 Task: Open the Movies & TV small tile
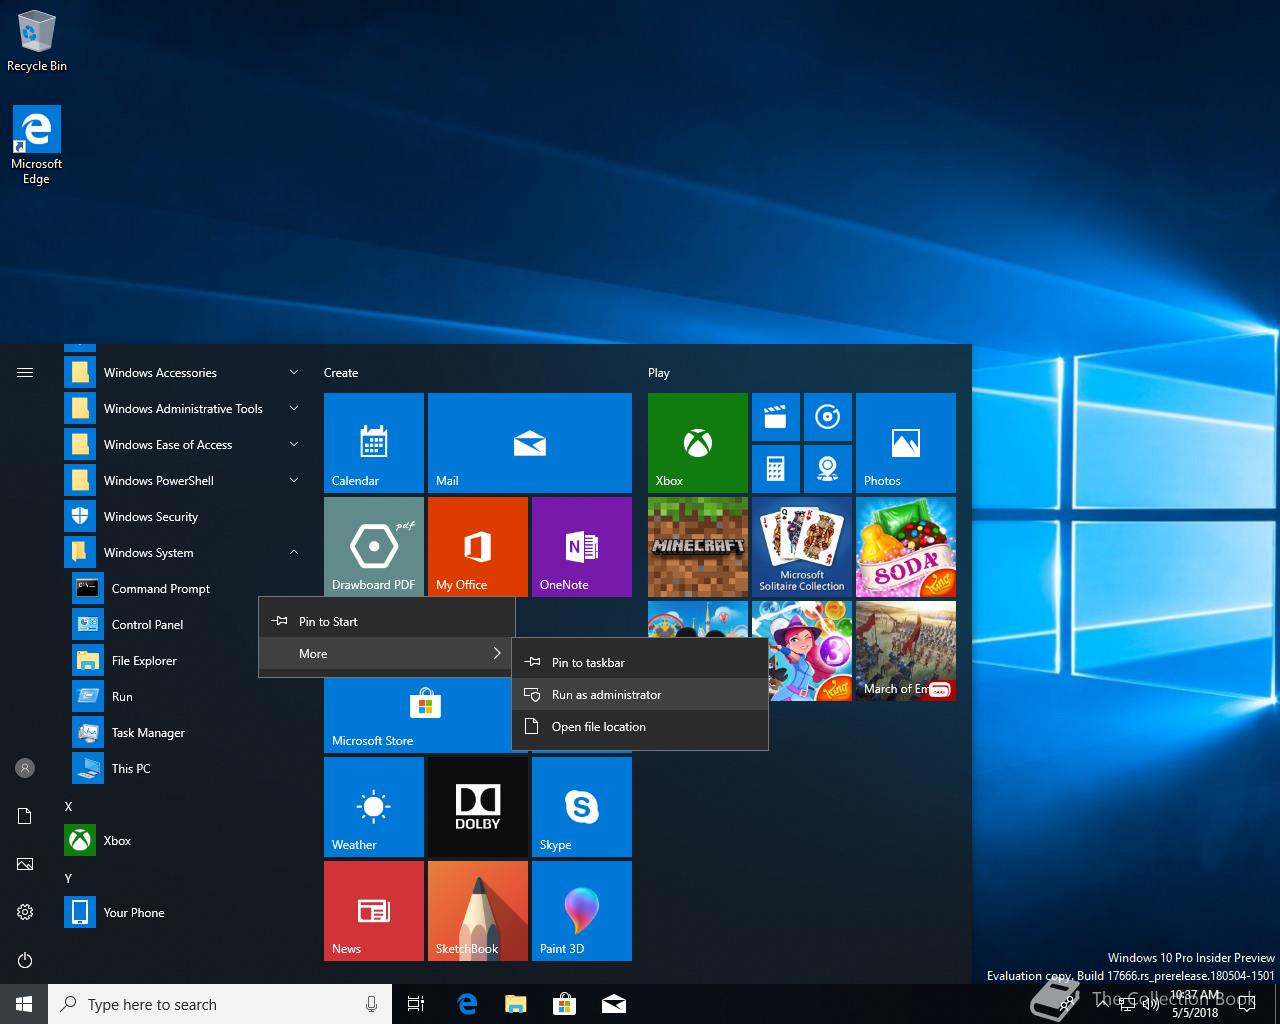coord(776,417)
